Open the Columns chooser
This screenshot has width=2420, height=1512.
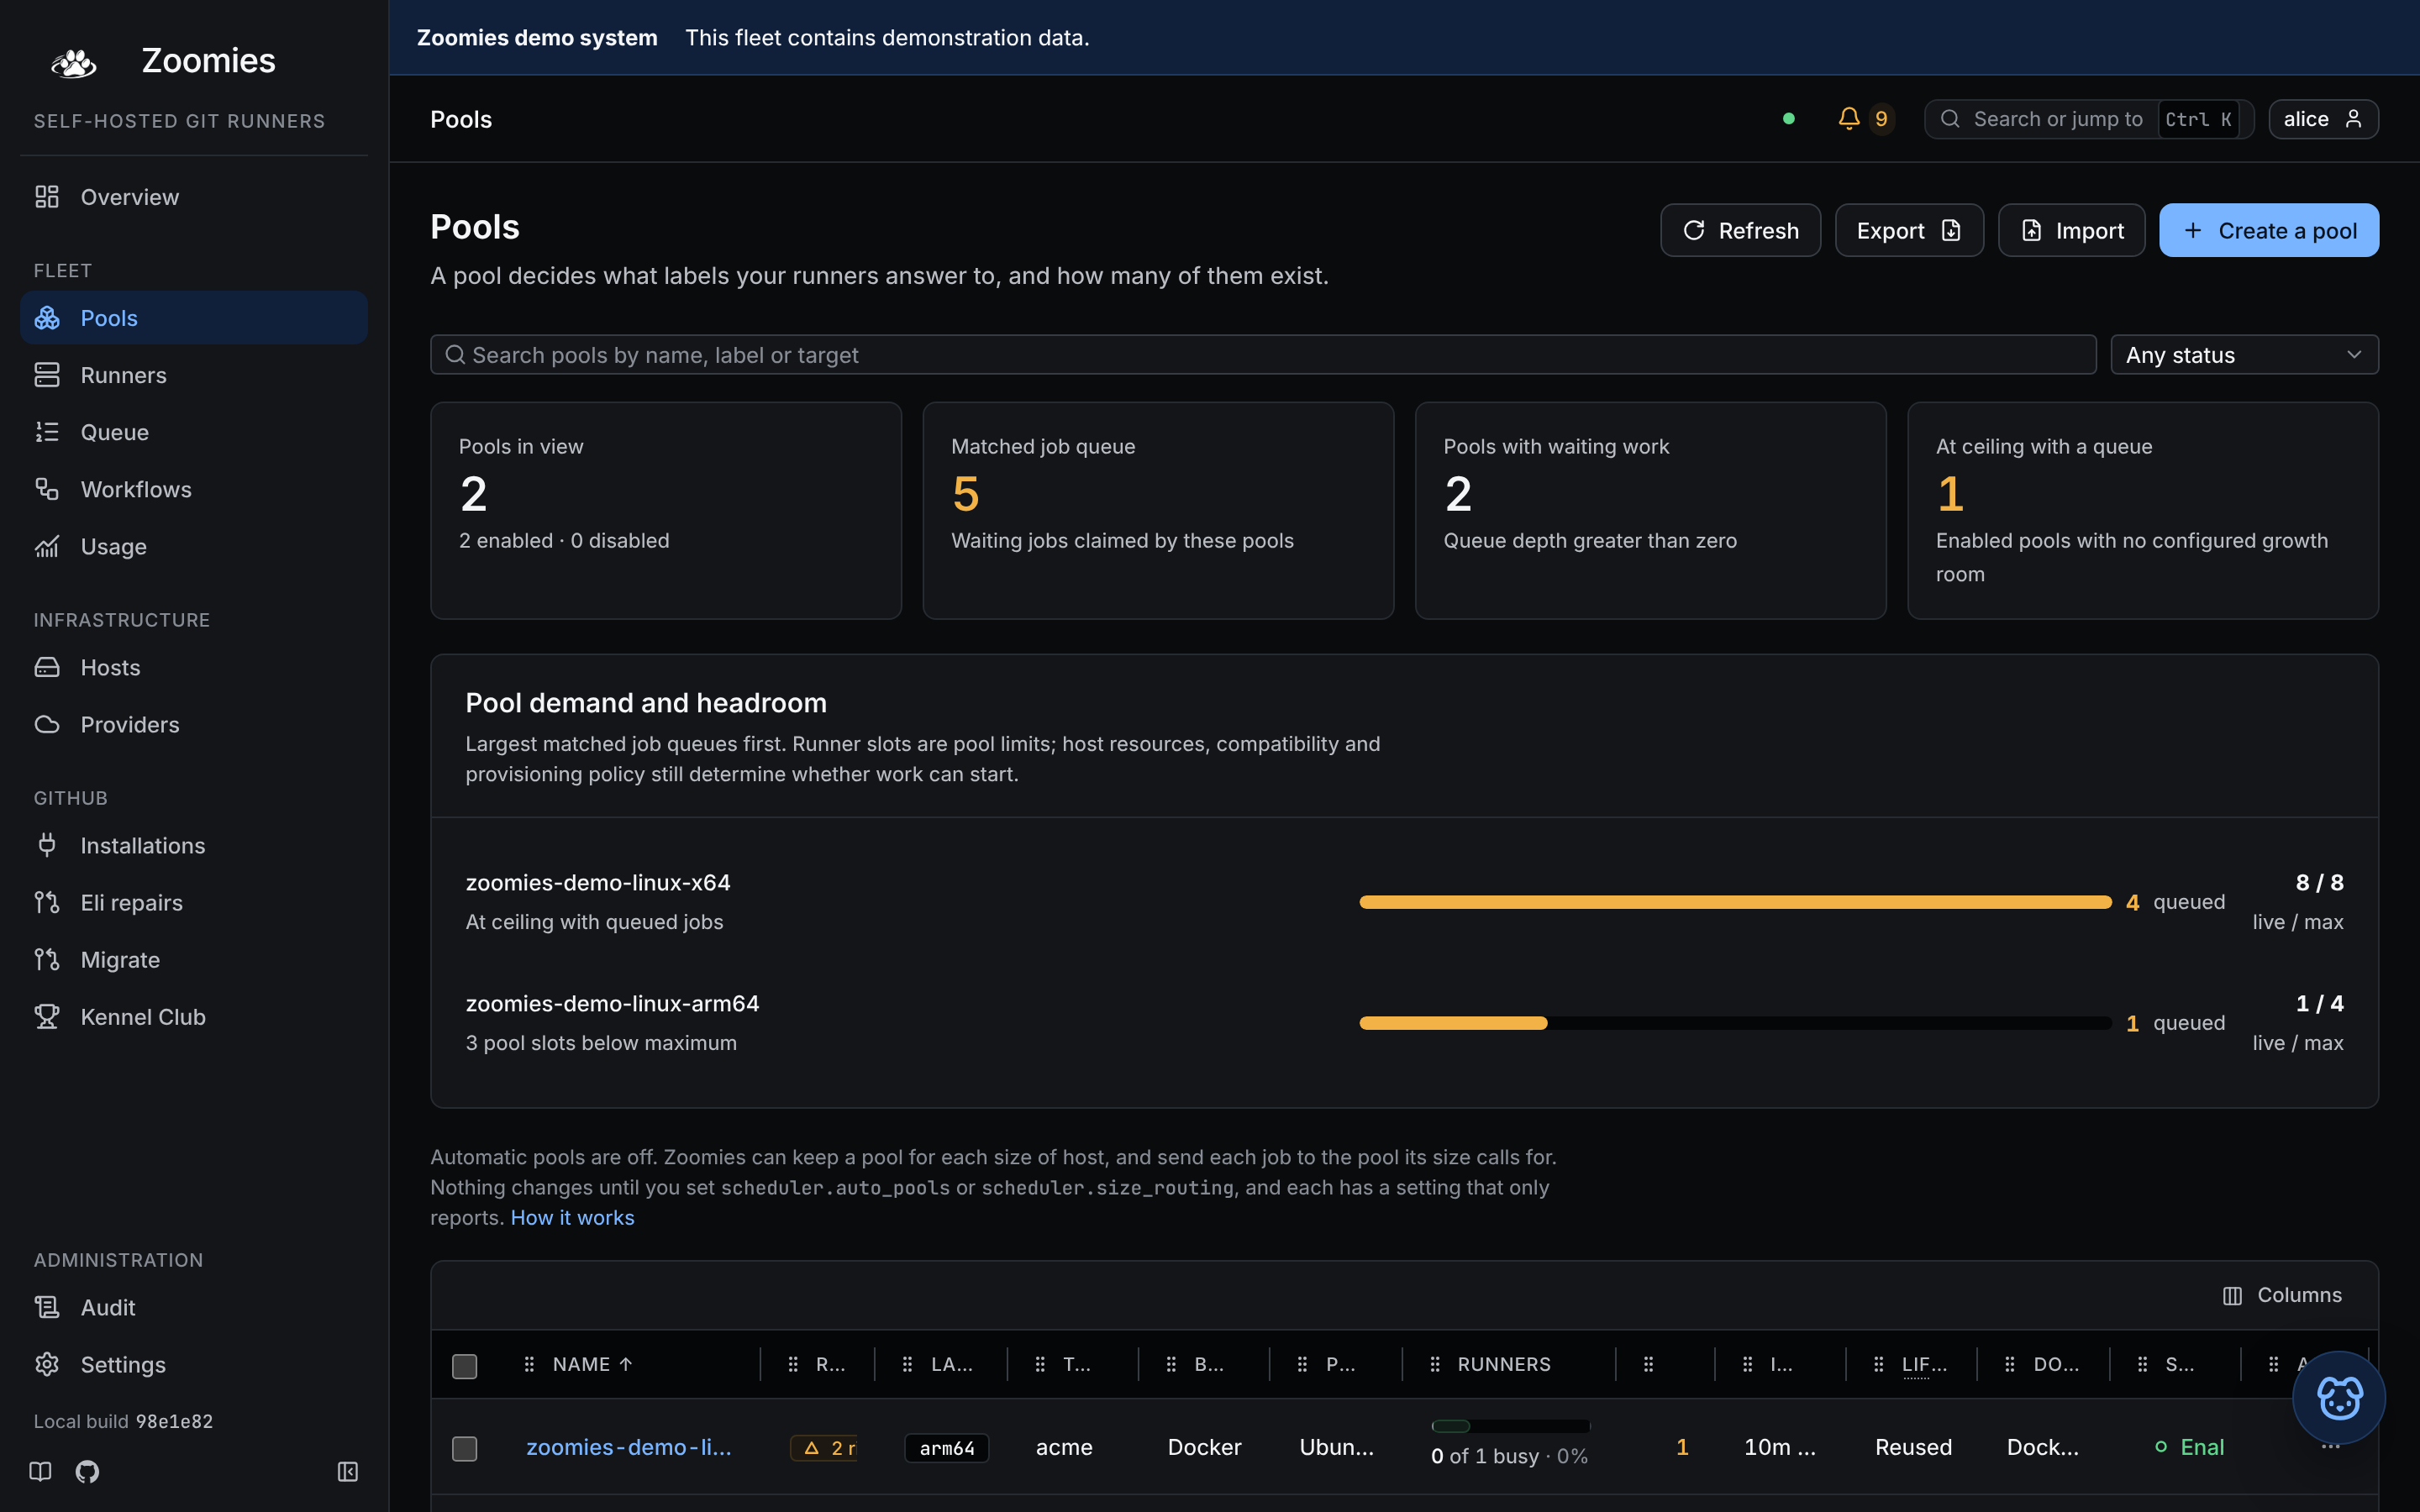pyautogui.click(x=2282, y=1295)
